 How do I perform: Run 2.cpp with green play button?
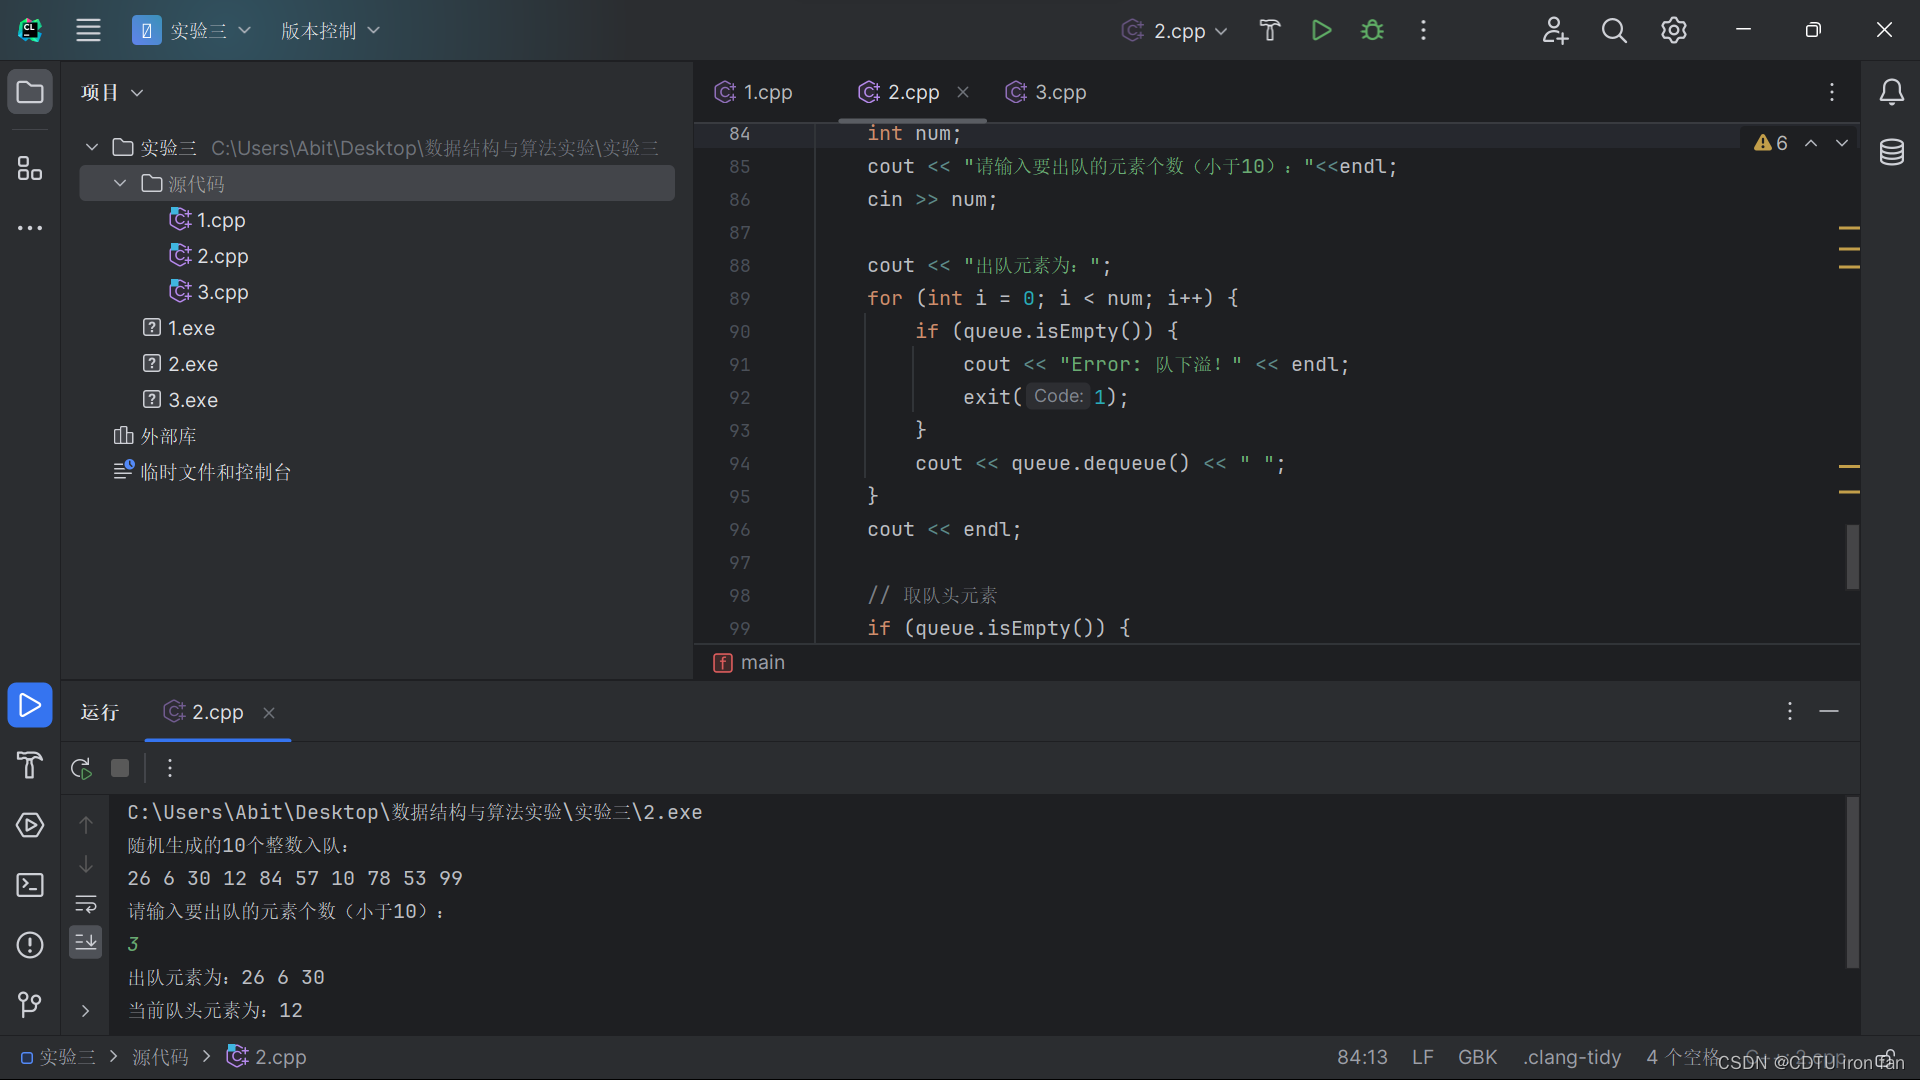1321,30
